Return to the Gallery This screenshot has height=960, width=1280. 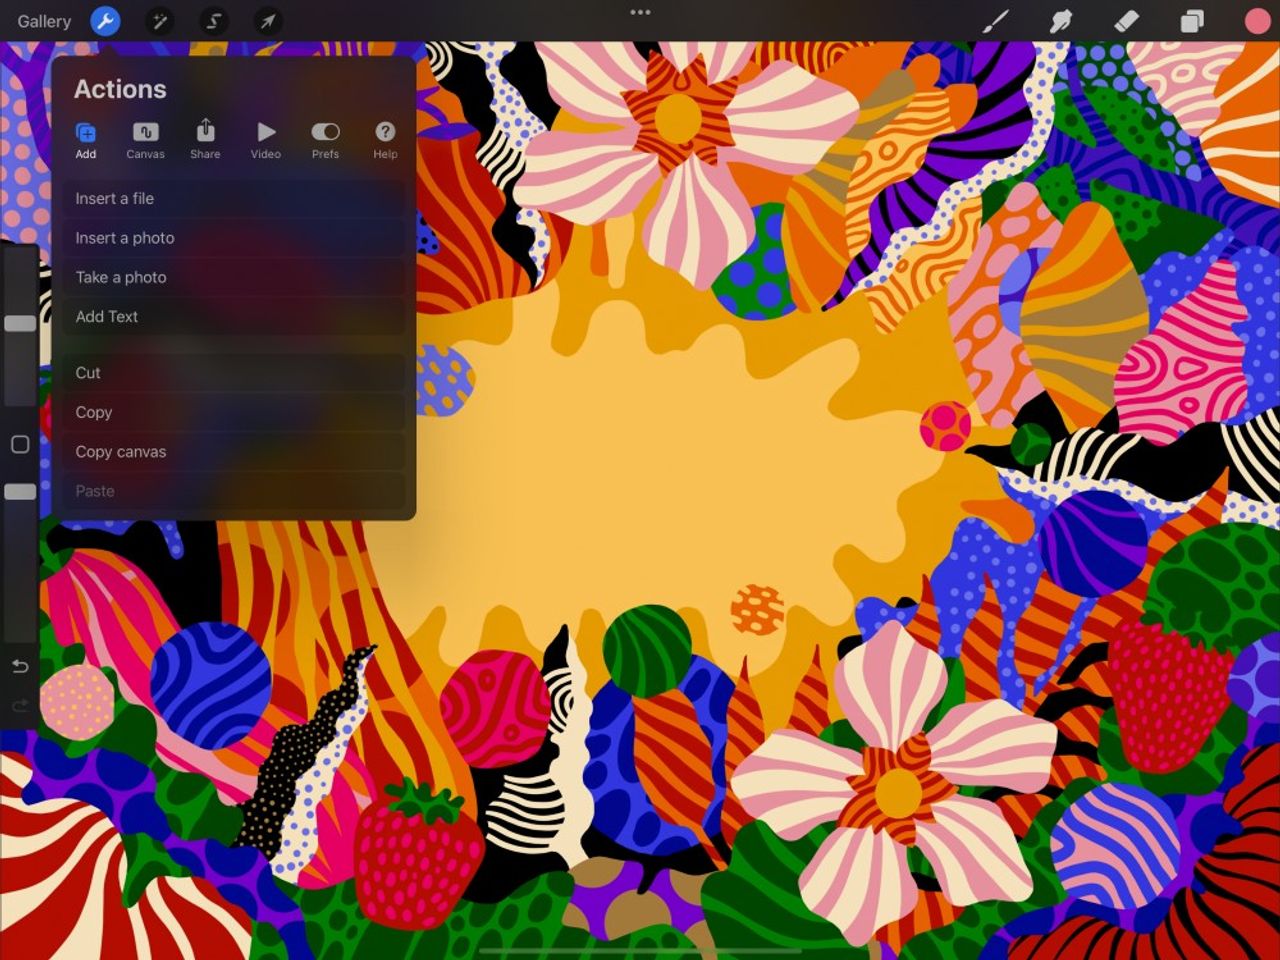[x=43, y=21]
